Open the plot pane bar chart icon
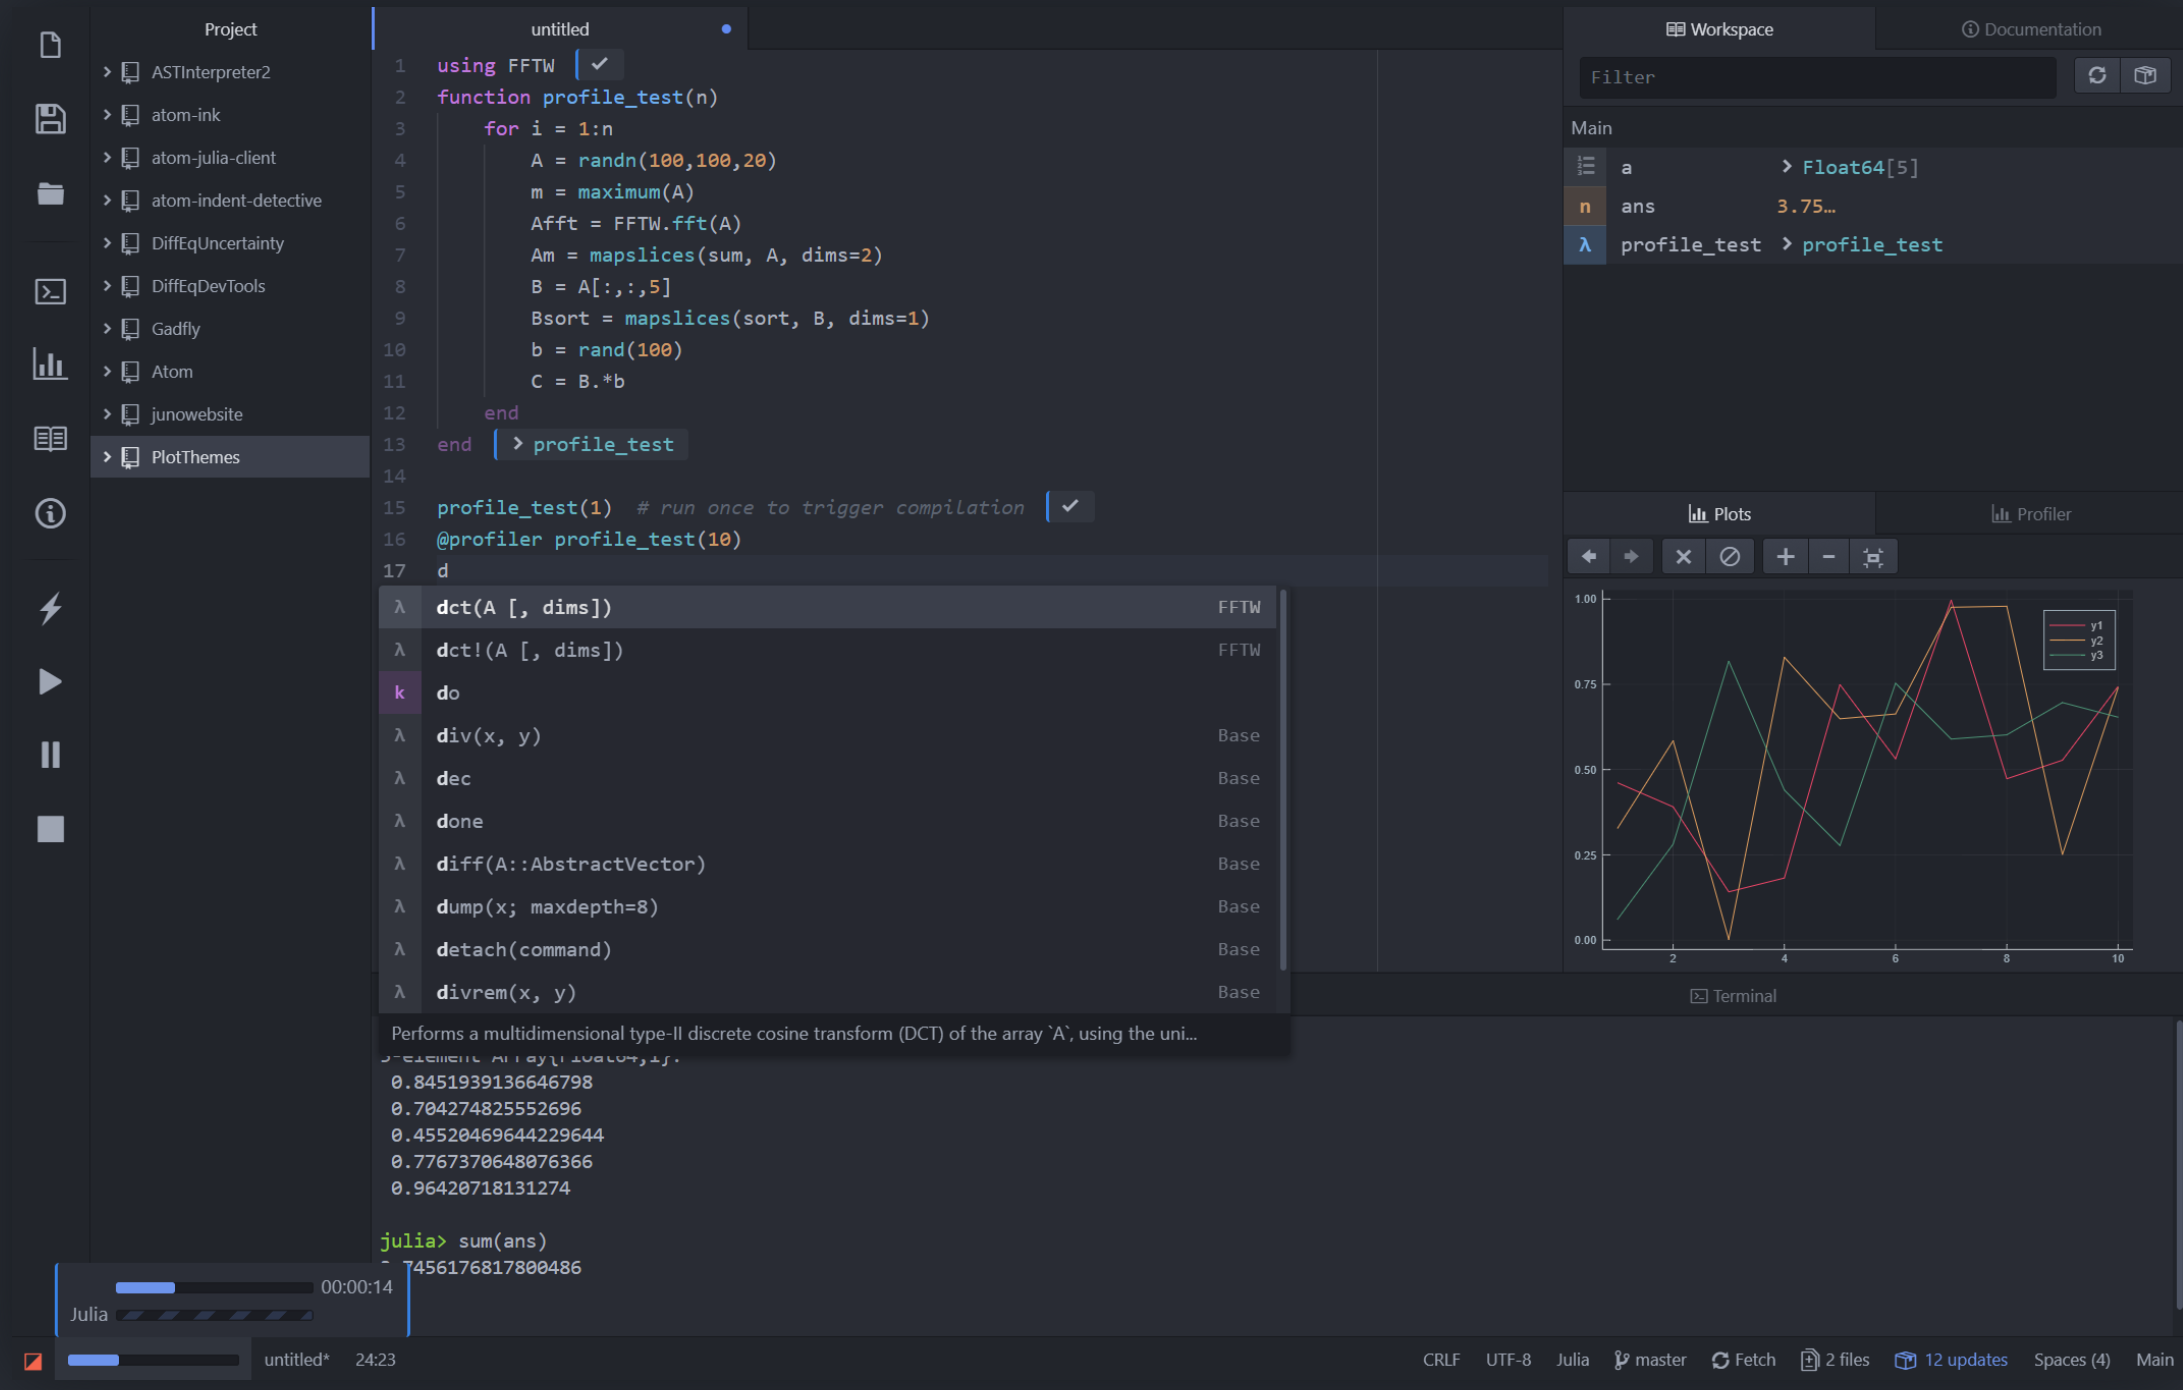 click(x=50, y=364)
